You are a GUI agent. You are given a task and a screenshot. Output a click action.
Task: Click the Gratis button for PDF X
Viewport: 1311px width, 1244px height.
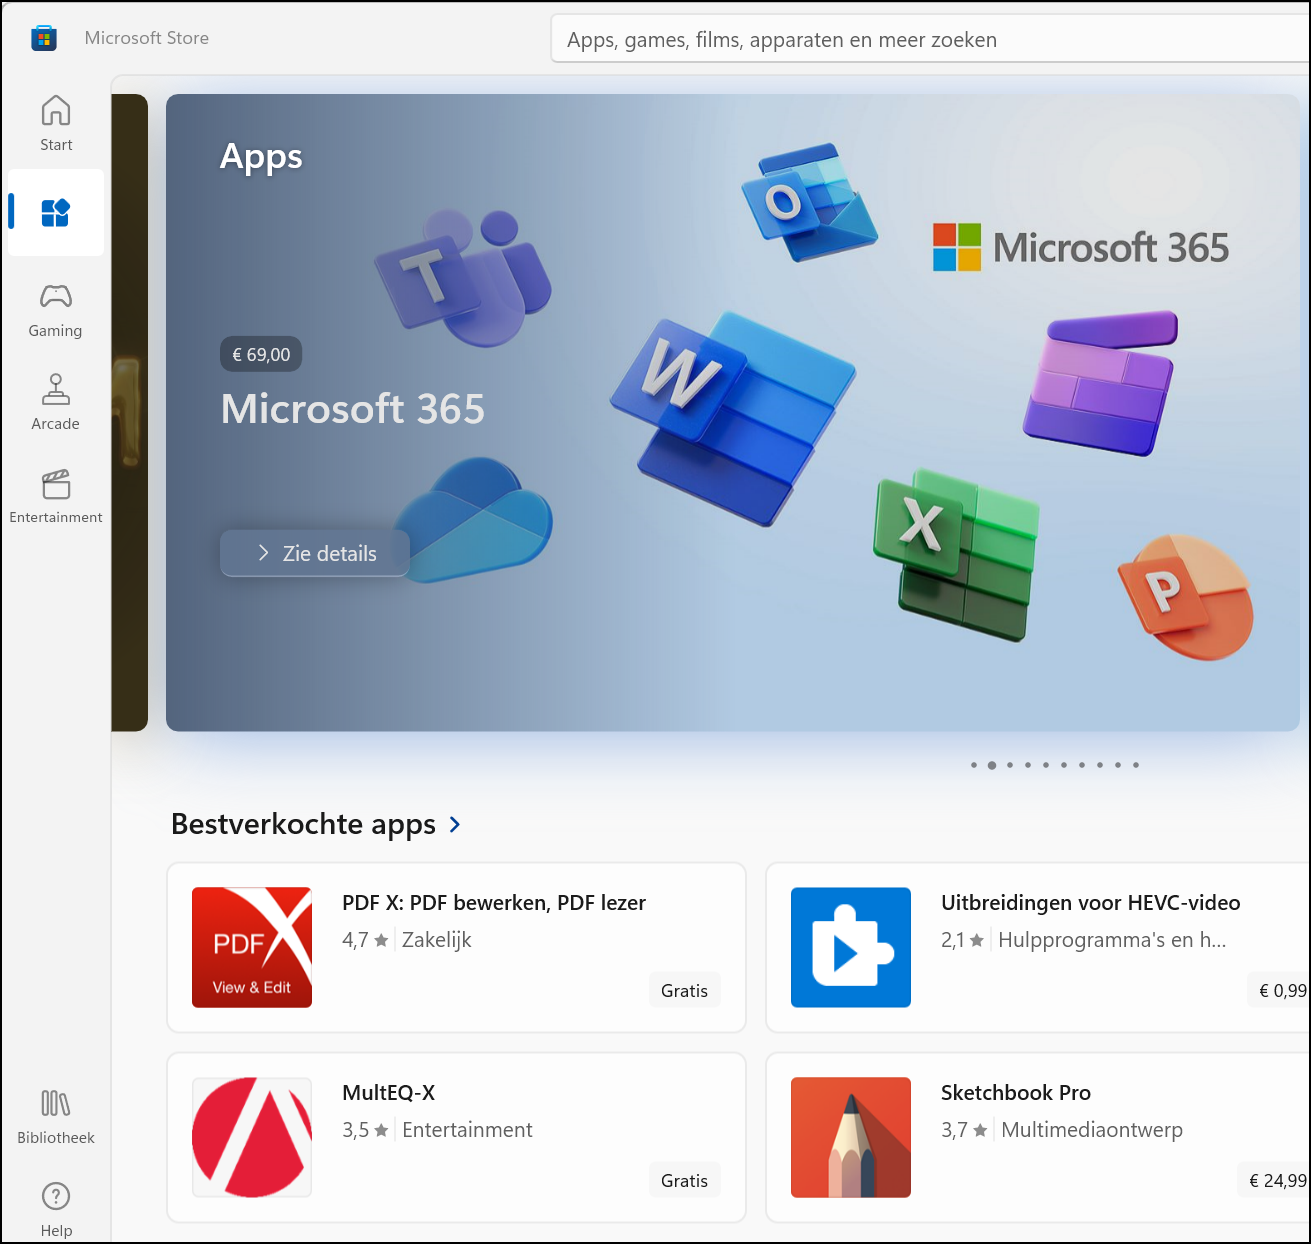pyautogui.click(x=684, y=990)
